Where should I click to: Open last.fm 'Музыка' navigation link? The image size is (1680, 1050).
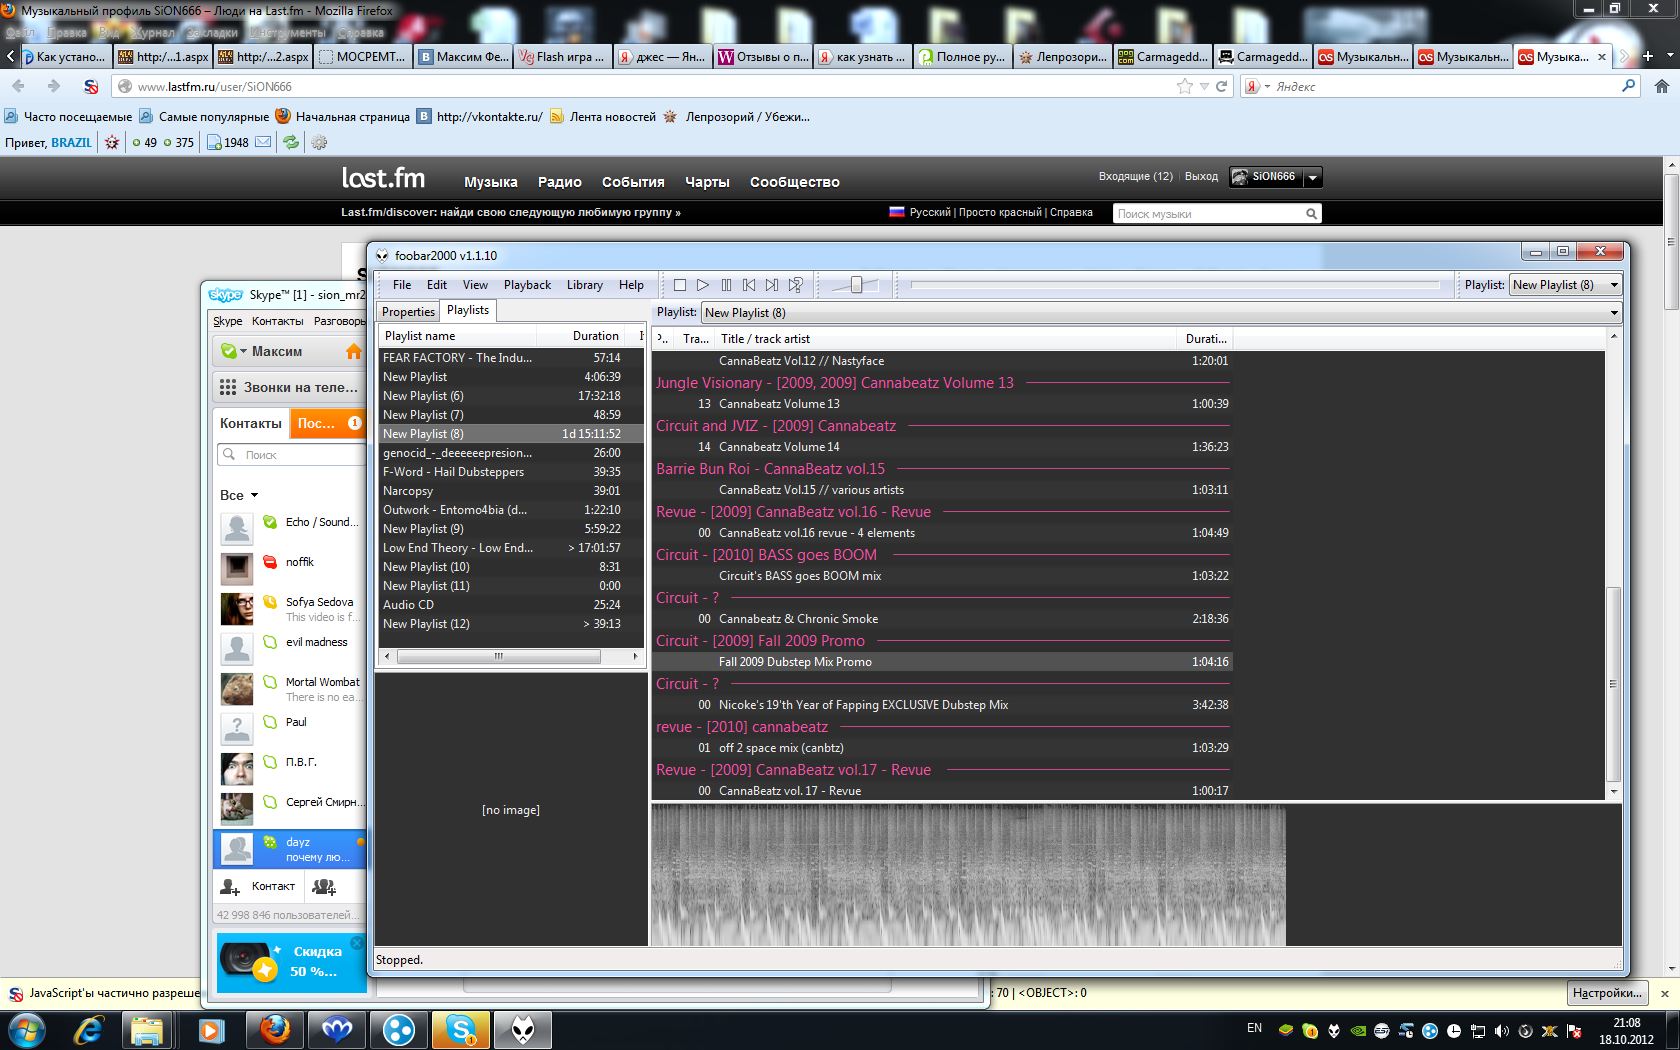[x=490, y=182]
